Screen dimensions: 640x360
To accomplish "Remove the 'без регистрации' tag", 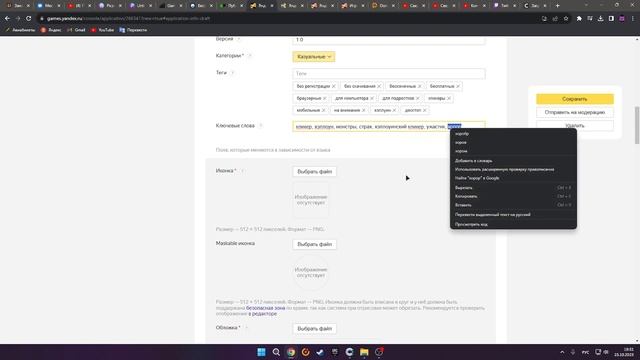I will click(333, 87).
